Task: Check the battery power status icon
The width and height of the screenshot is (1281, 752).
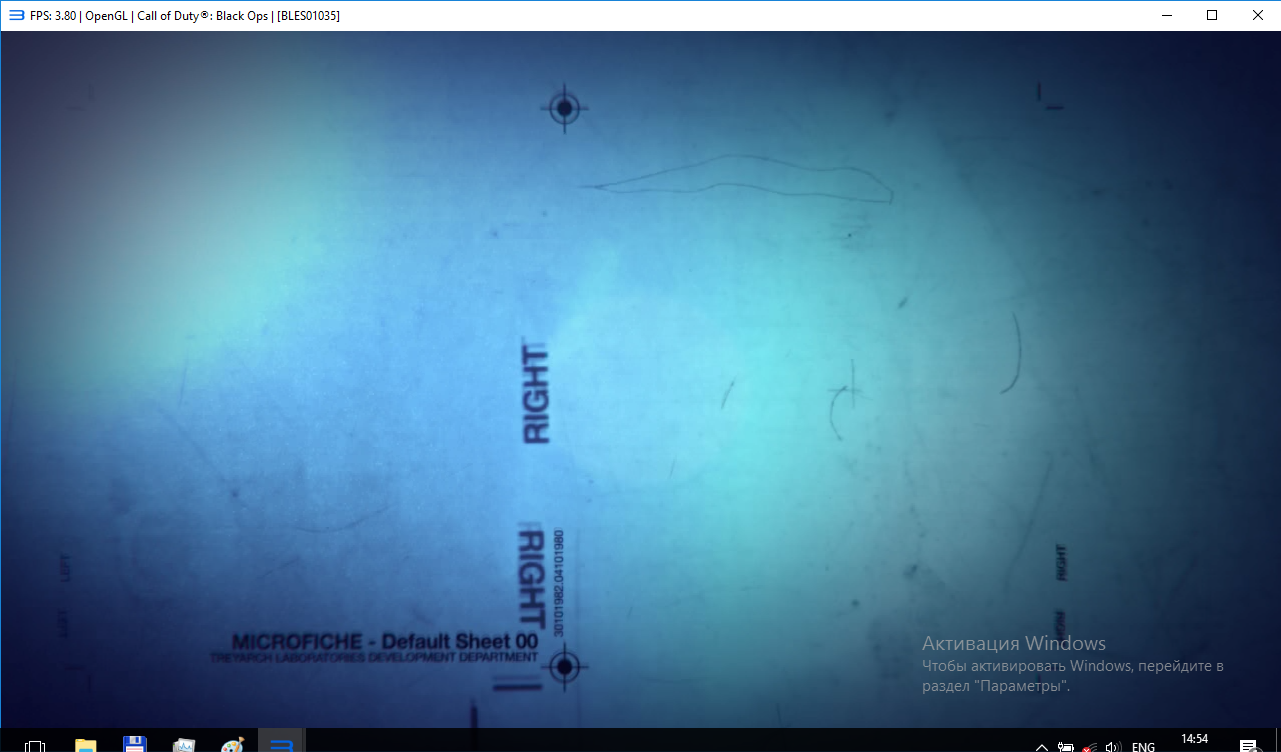Action: tap(1066, 746)
